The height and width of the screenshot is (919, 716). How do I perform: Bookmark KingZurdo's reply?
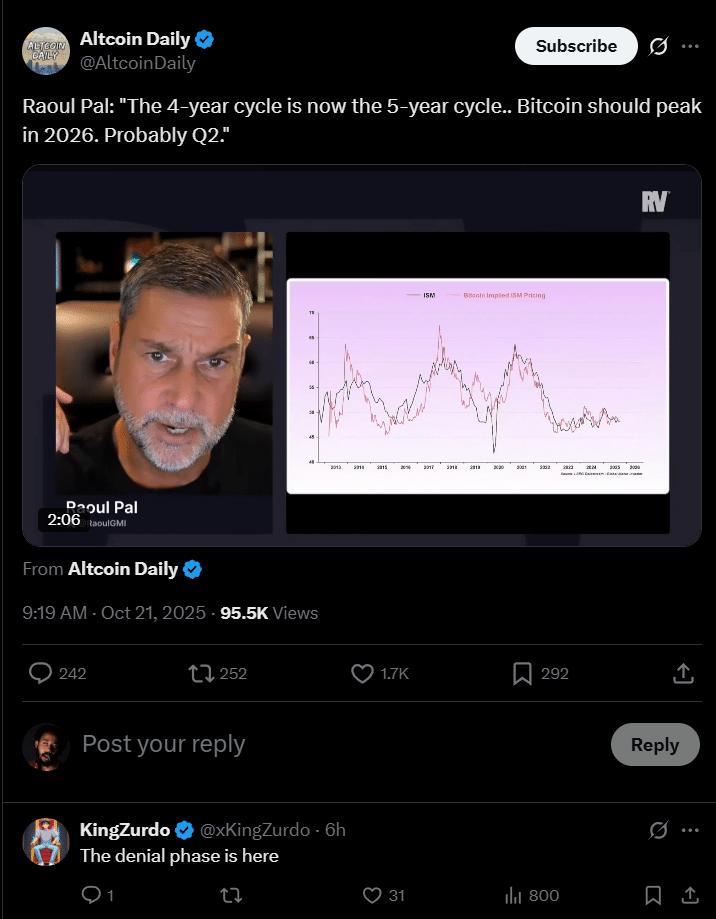pyautogui.click(x=653, y=896)
